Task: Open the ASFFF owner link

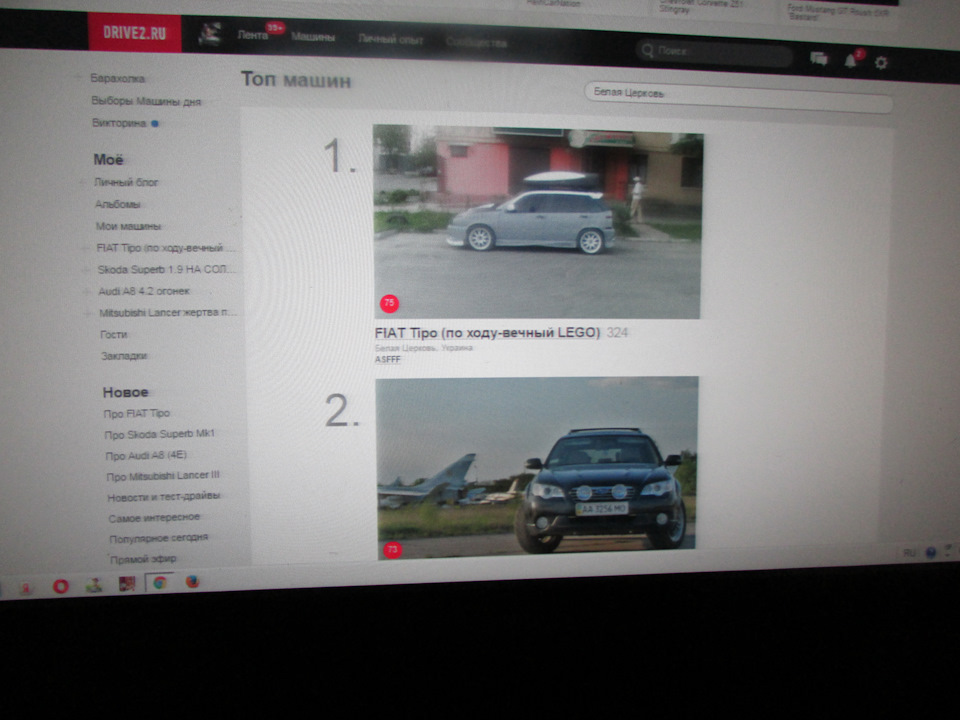Action: point(388,359)
